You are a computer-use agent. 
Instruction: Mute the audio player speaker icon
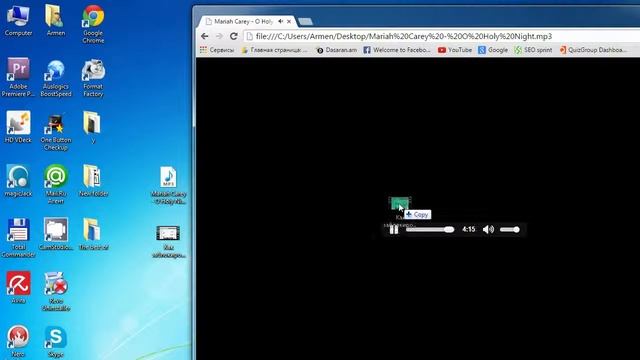tap(488, 229)
